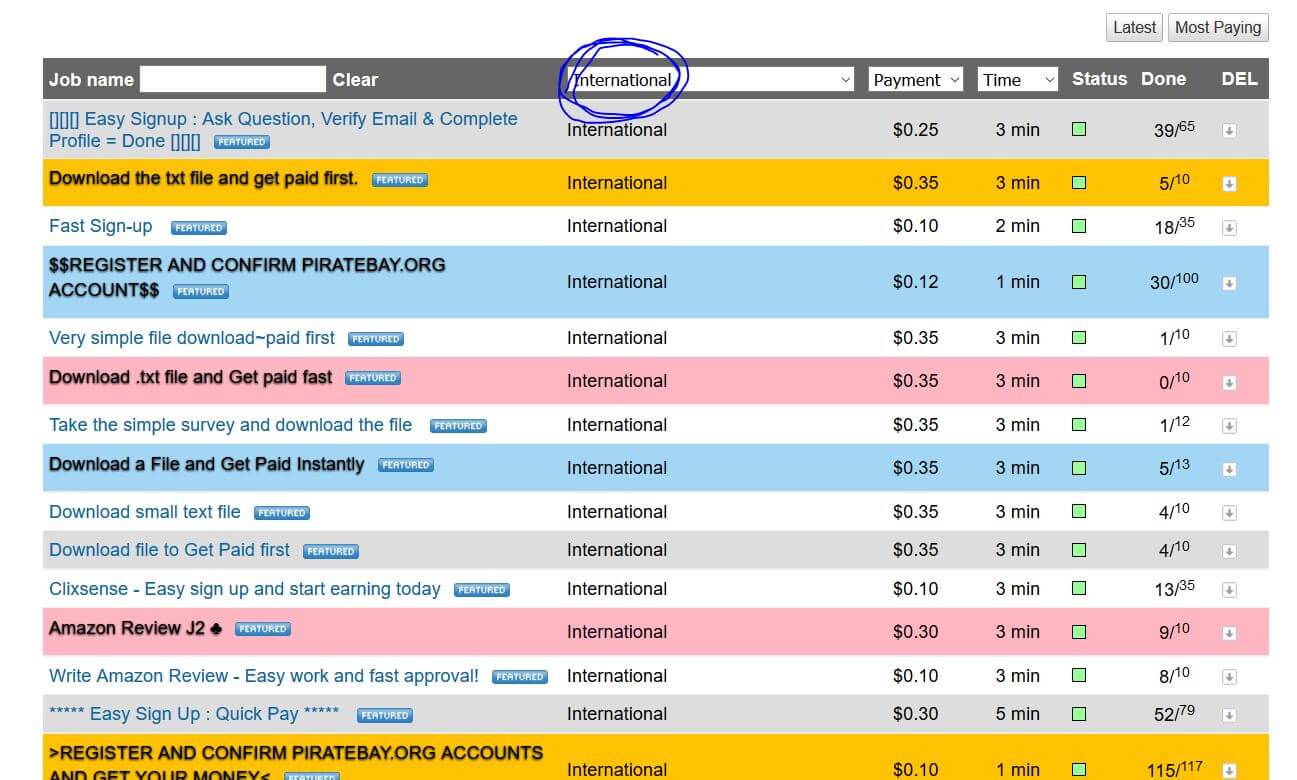Open the Very simple file download job link

(192, 338)
